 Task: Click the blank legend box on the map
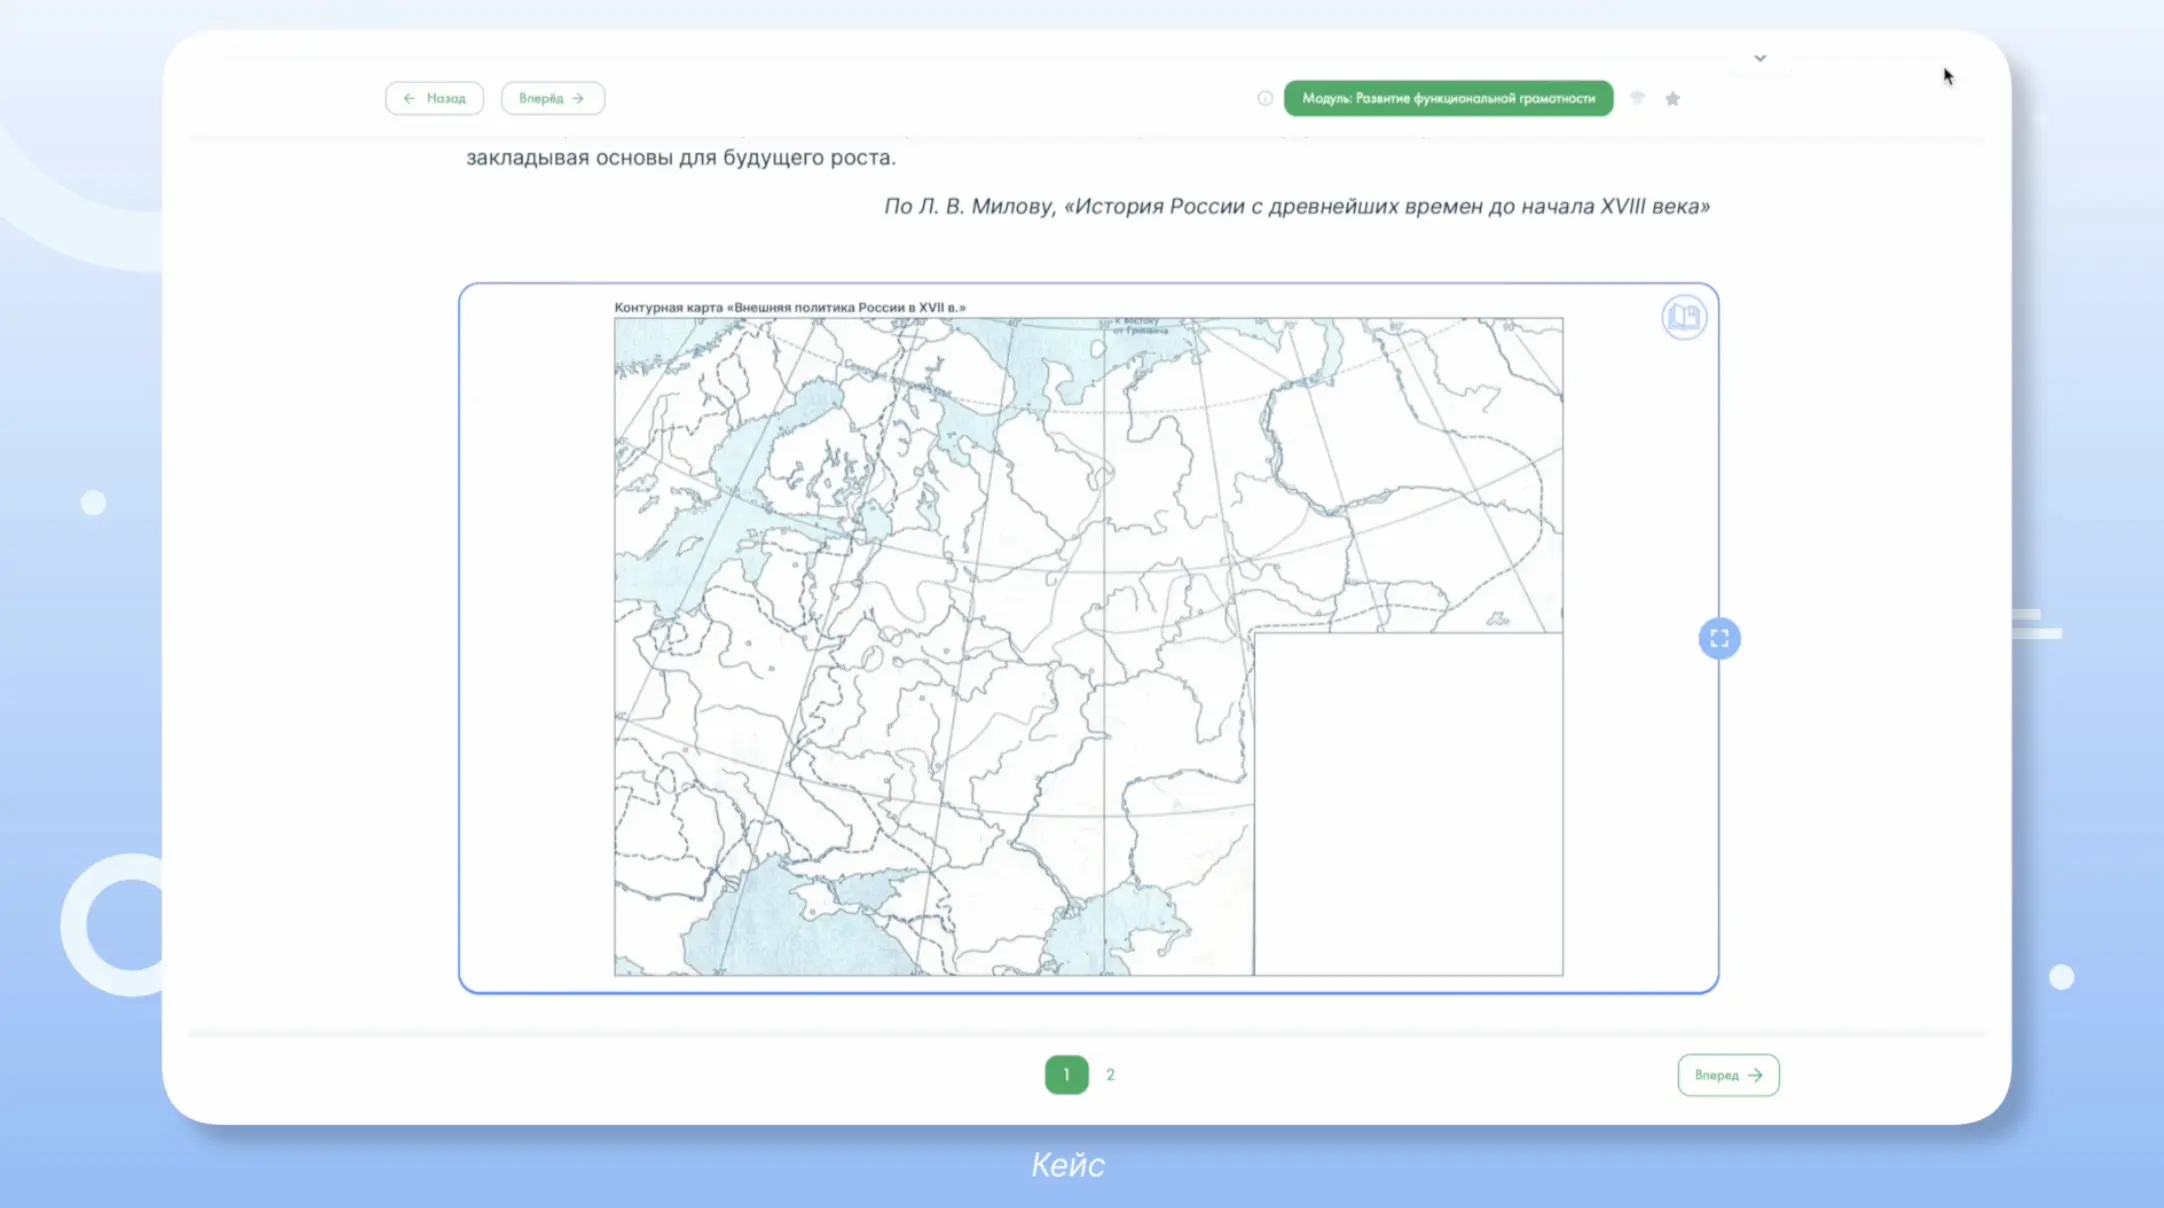1408,803
